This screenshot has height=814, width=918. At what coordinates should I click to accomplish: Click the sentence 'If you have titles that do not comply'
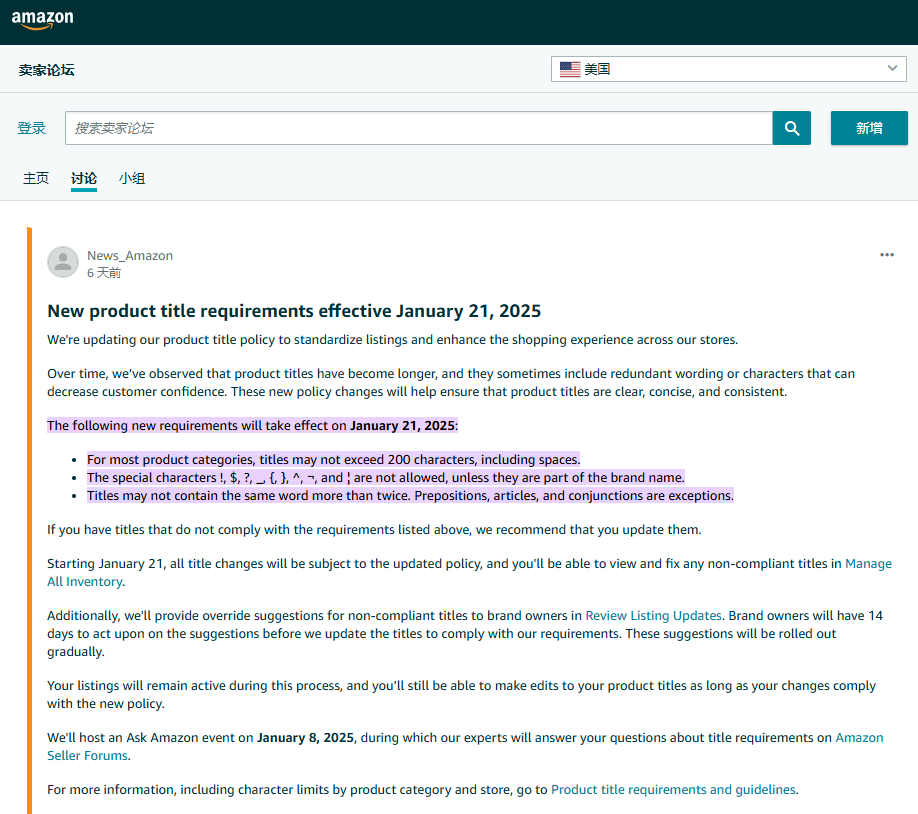point(374,529)
